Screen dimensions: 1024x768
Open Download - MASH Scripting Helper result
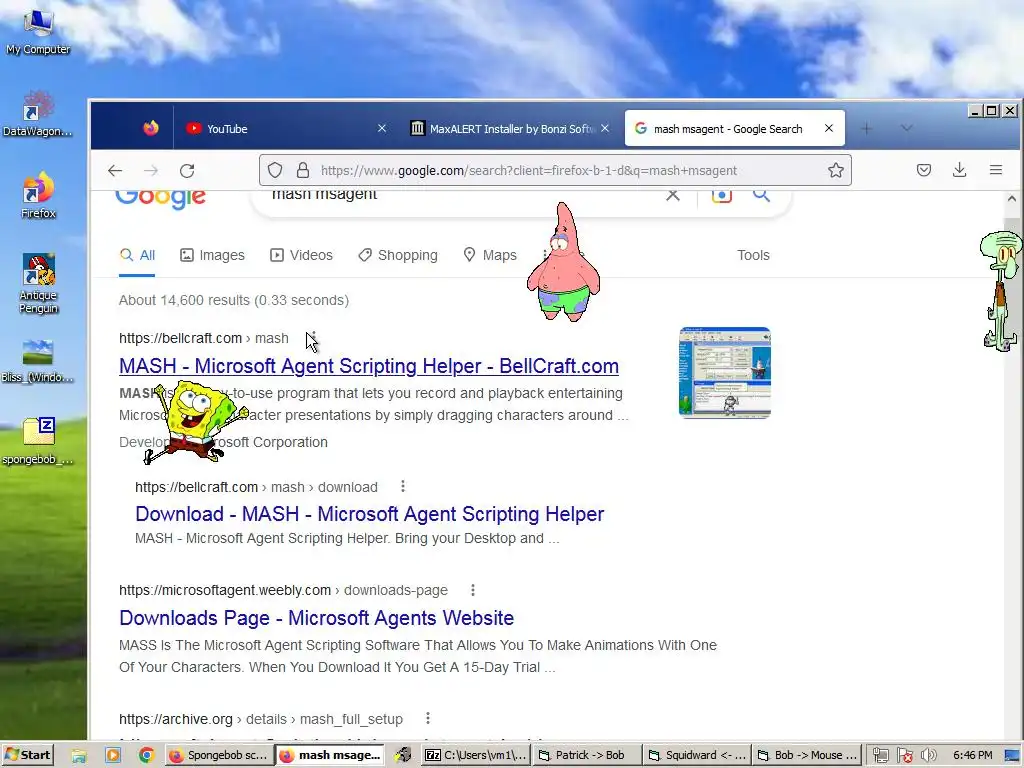370,514
